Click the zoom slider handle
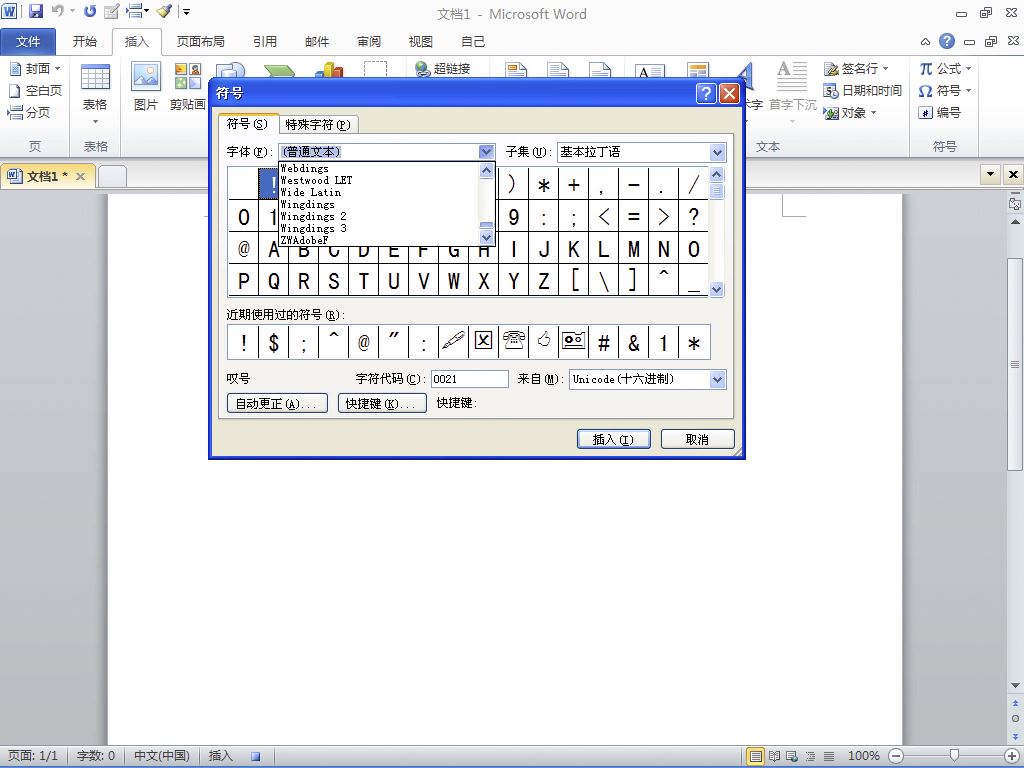 [x=954, y=756]
